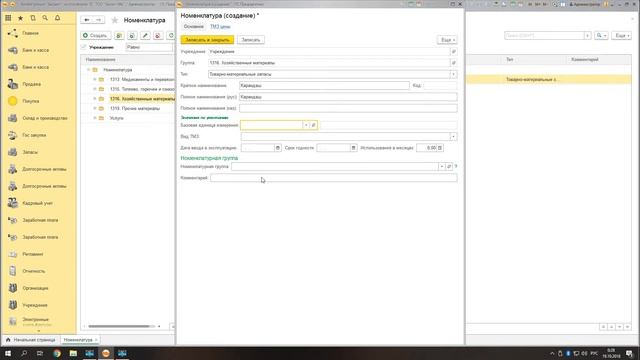Click Записать и закрыть button
The width and height of the screenshot is (640, 360).
[207, 40]
